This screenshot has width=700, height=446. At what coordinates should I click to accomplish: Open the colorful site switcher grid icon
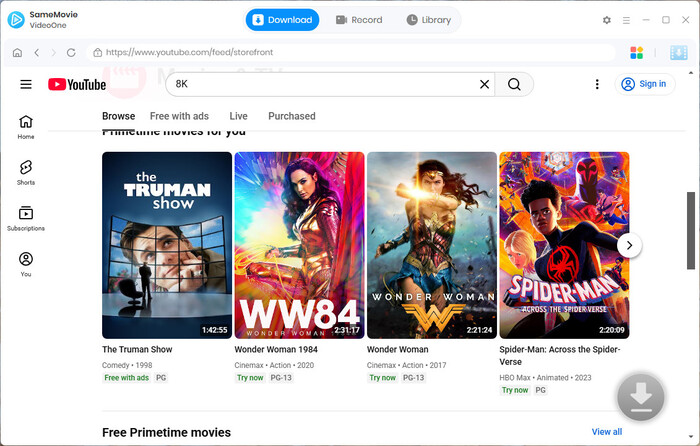[637, 53]
